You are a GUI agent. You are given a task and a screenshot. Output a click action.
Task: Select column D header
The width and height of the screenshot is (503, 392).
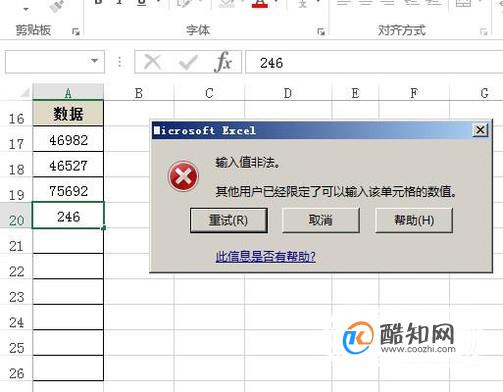coord(288,93)
